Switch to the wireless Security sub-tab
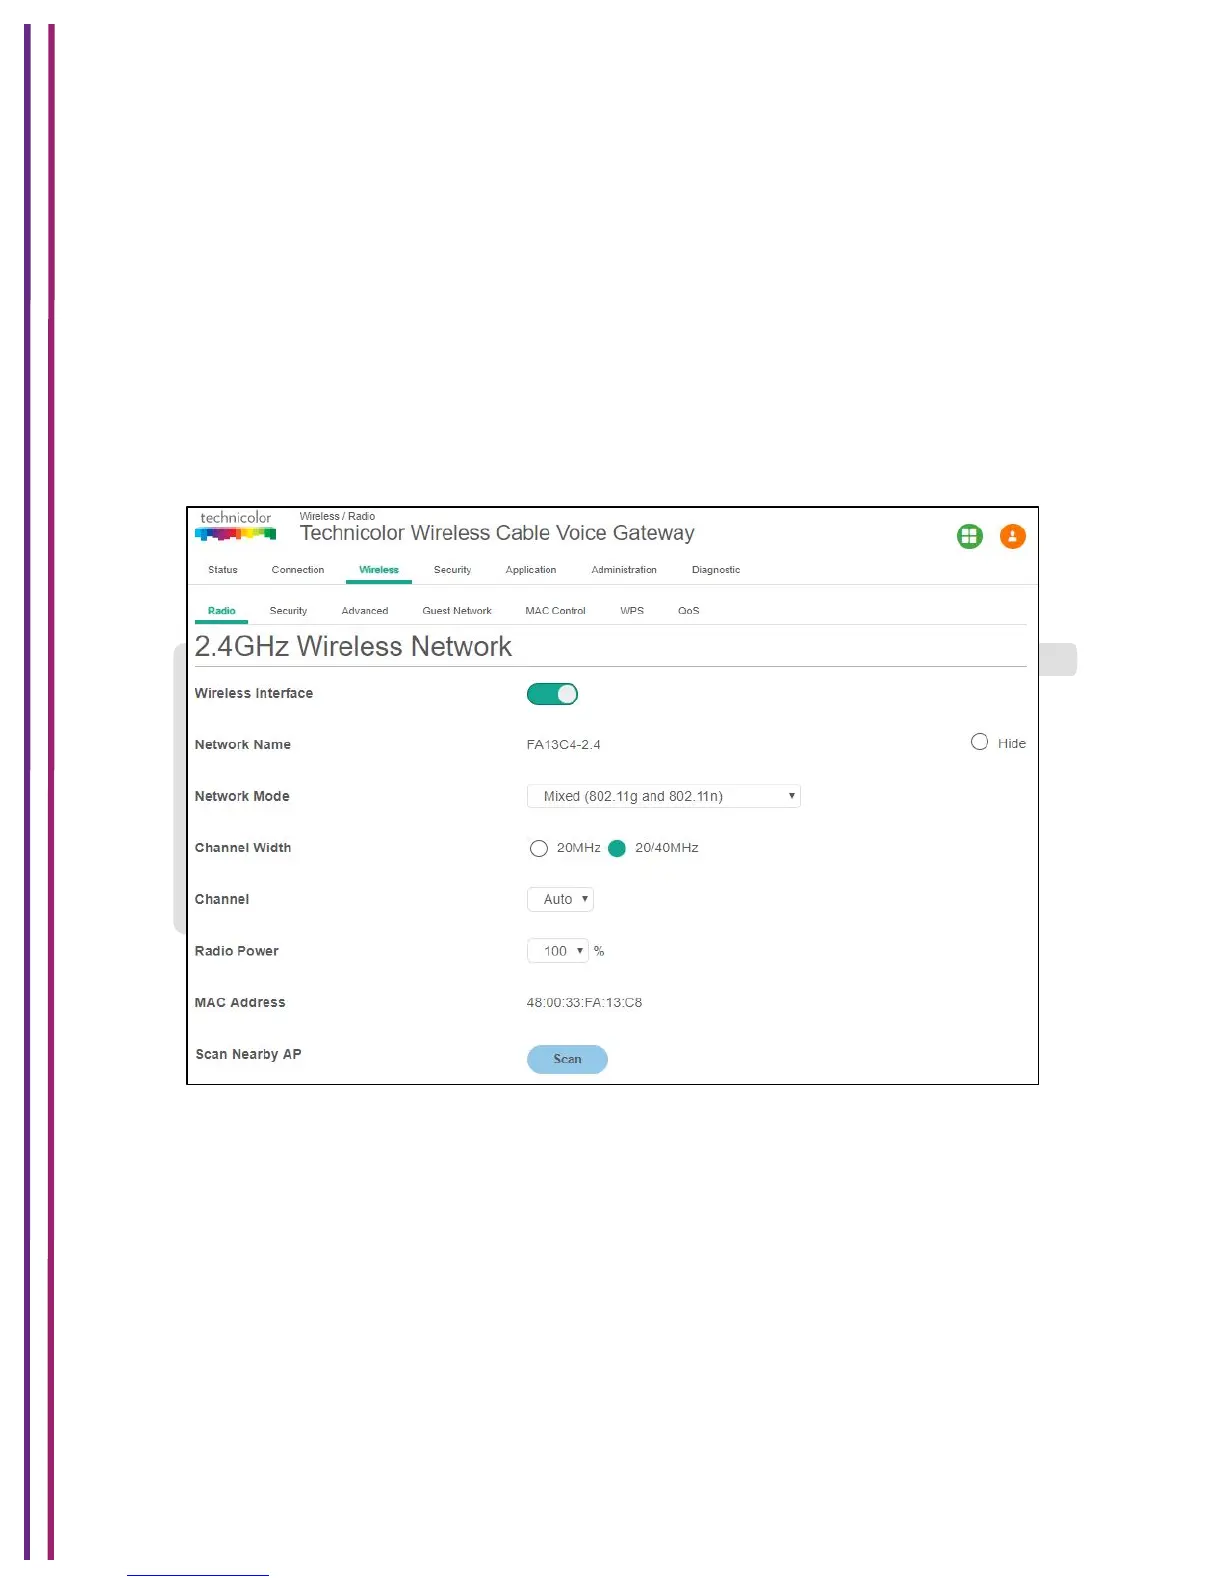Image resolution: width=1224 pixels, height=1584 pixels. 288,611
